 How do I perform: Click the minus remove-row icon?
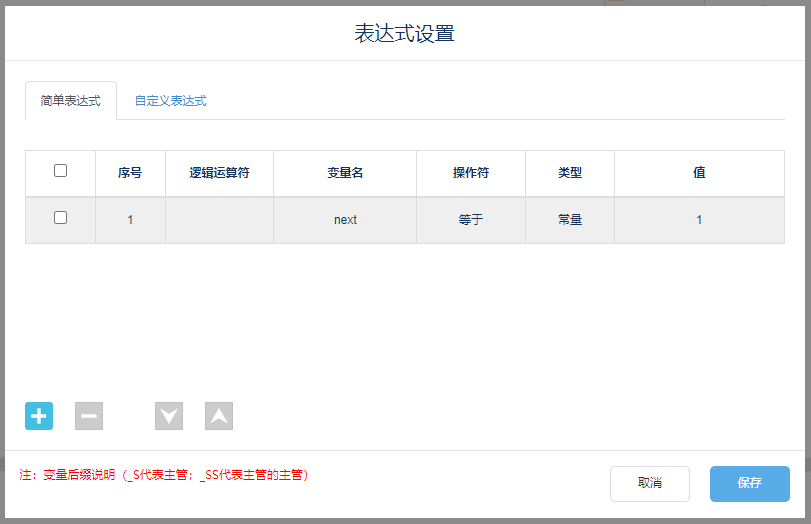click(89, 416)
